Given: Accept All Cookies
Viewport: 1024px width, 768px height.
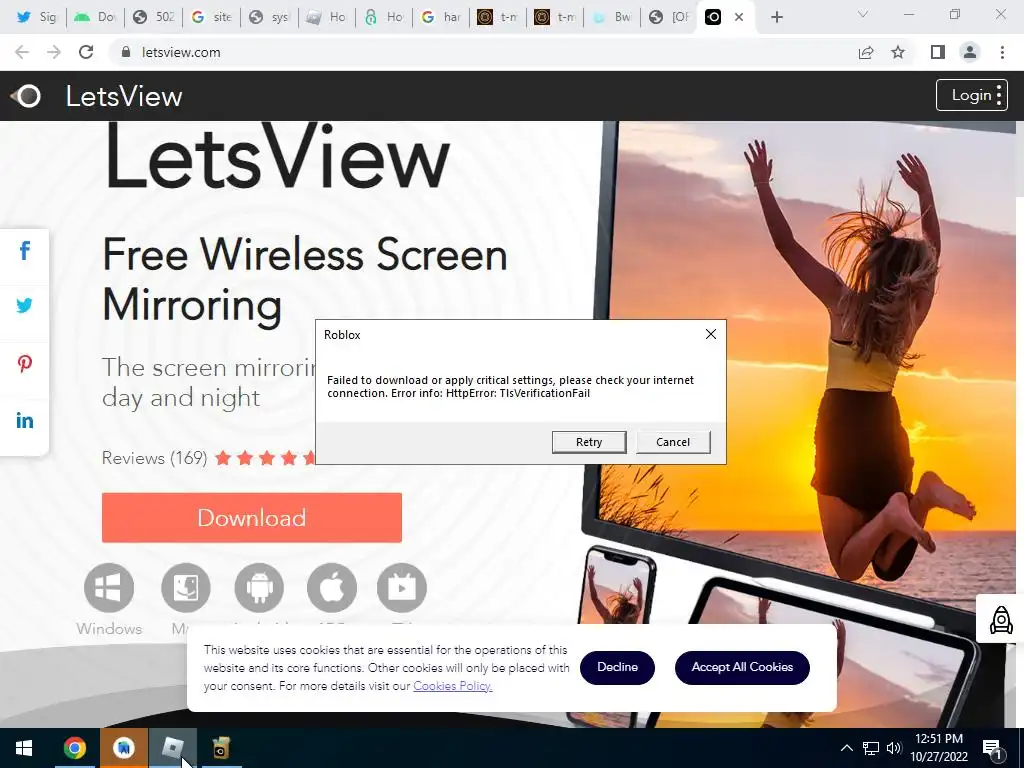Looking at the screenshot, I should pos(742,667).
